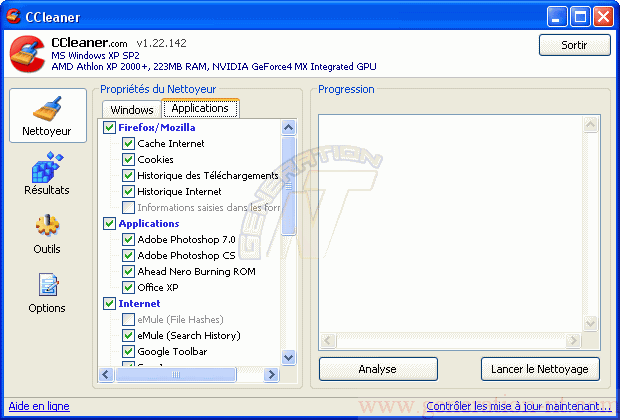Click Progression pane scroll up arrow
Image resolution: width=620 pixels, height=420 pixels.
click(x=590, y=125)
